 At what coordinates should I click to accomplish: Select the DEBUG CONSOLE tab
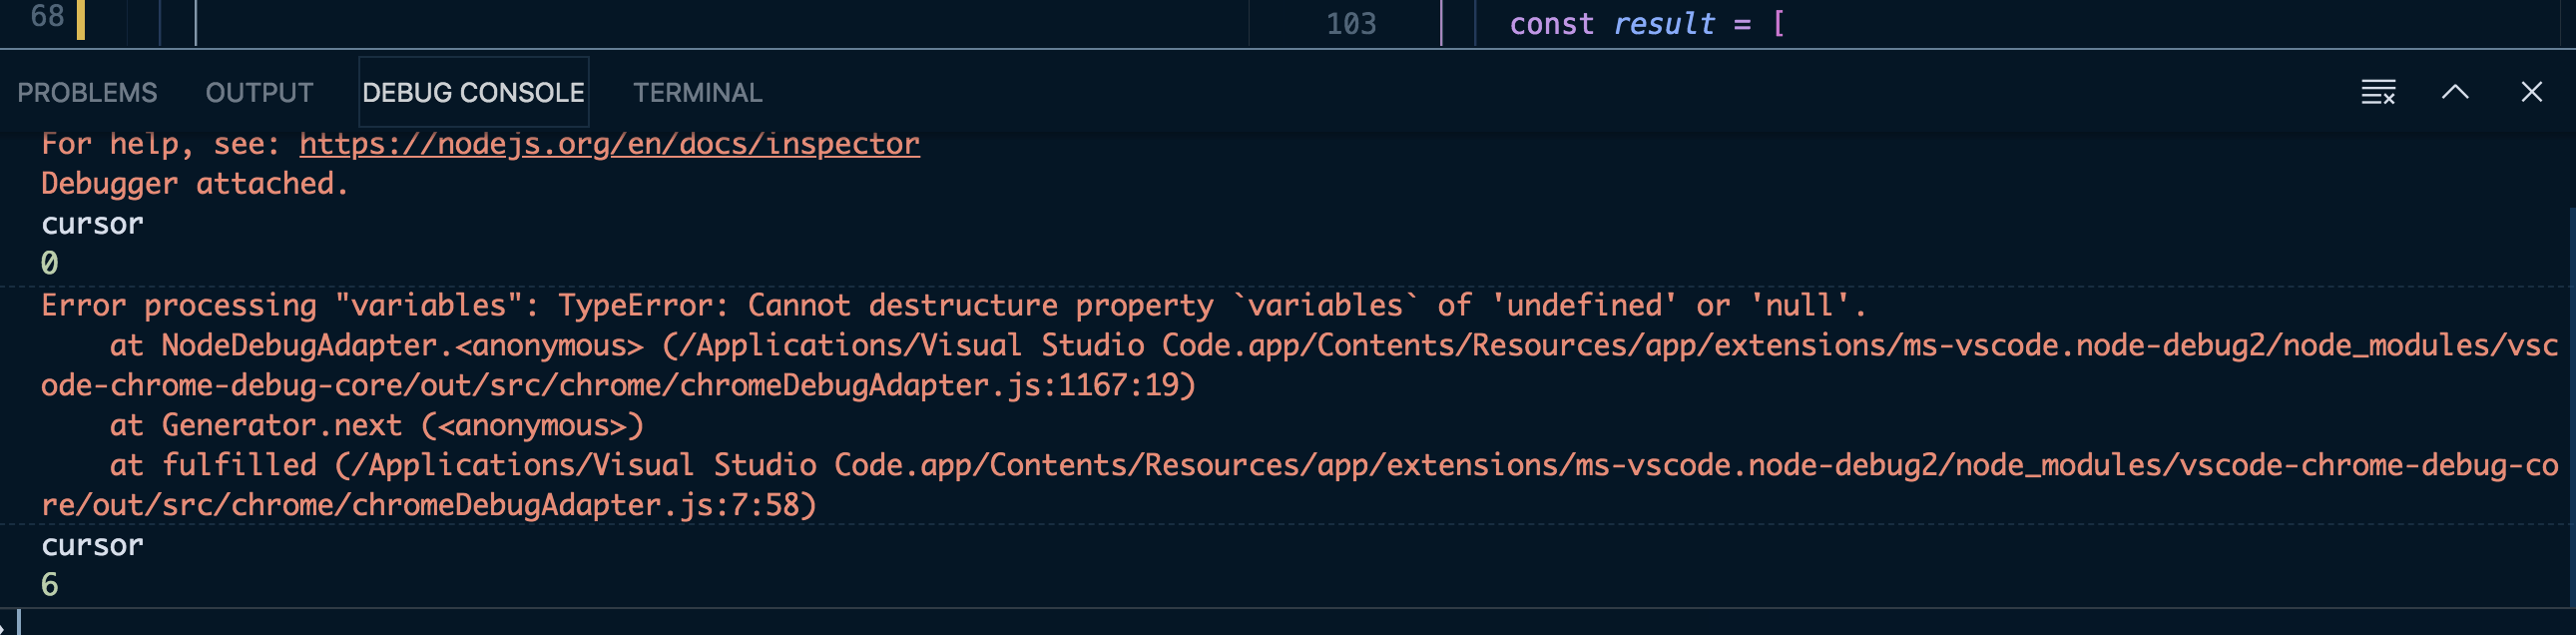[473, 93]
